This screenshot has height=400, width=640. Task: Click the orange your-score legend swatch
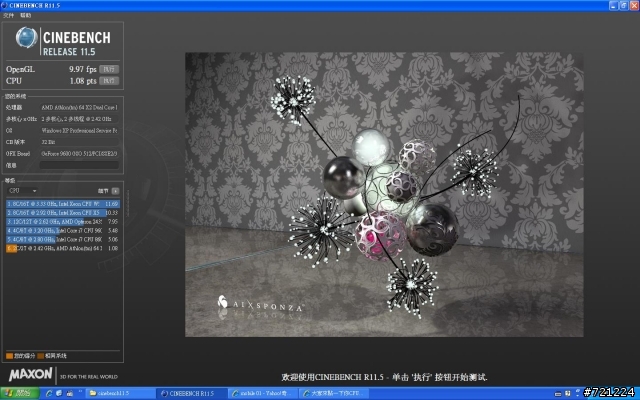9,356
